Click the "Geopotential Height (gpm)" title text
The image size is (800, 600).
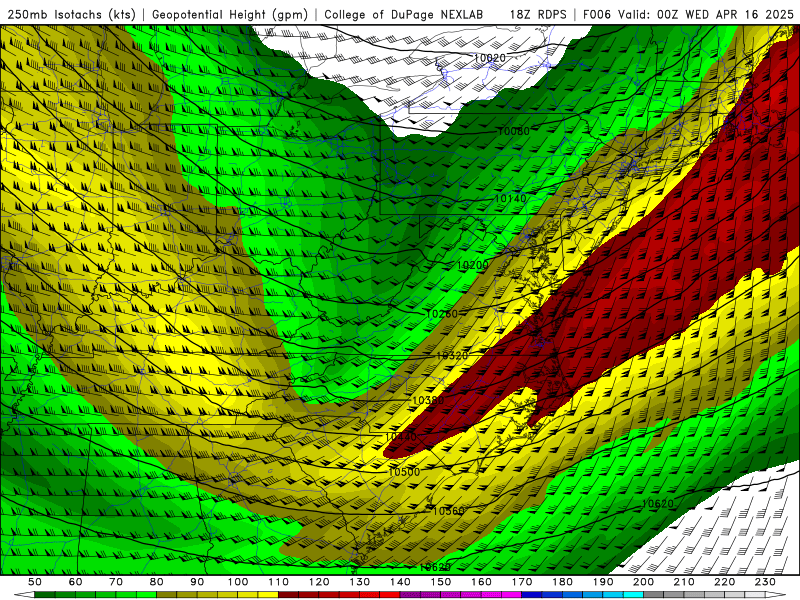(x=230, y=15)
